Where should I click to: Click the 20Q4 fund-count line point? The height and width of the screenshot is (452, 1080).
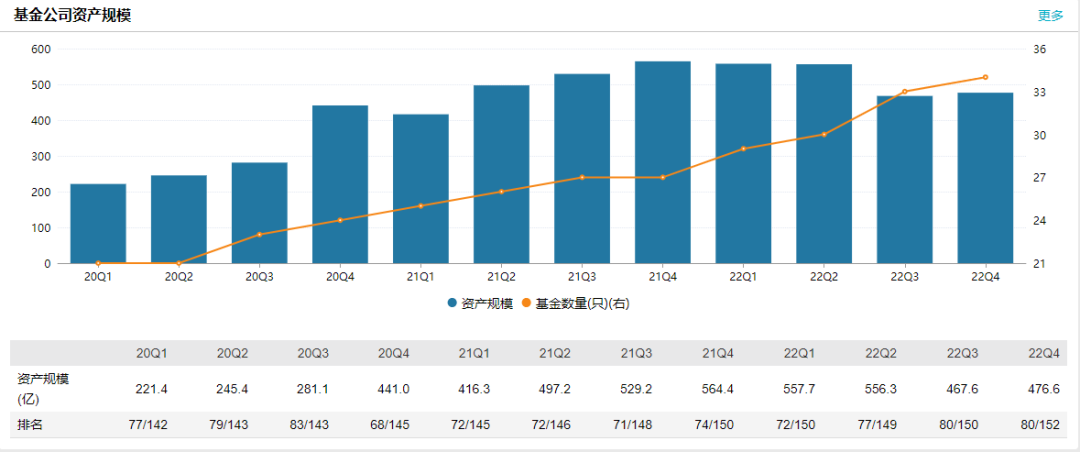click(340, 220)
